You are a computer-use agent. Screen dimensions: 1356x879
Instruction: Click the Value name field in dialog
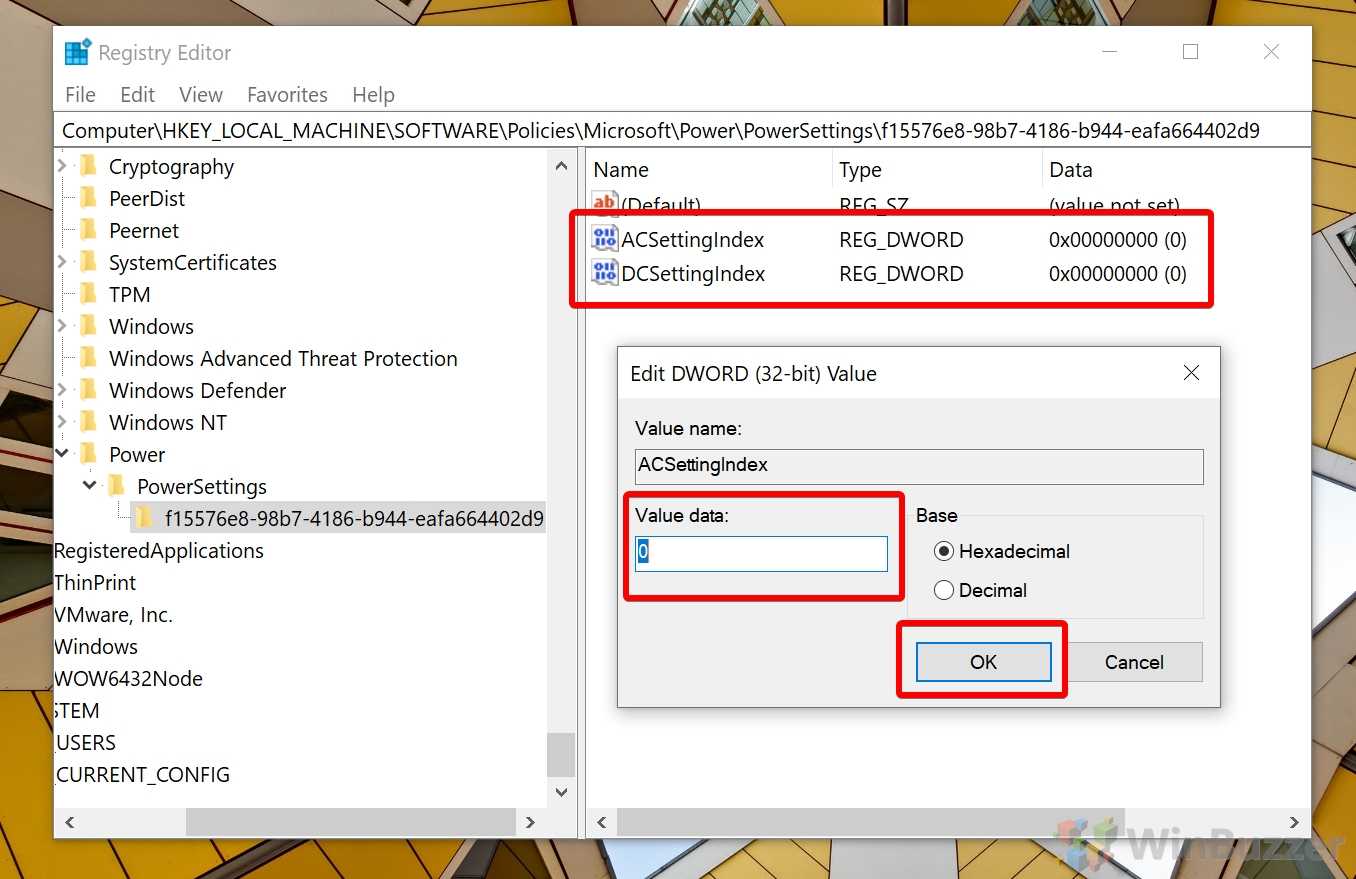click(x=919, y=466)
